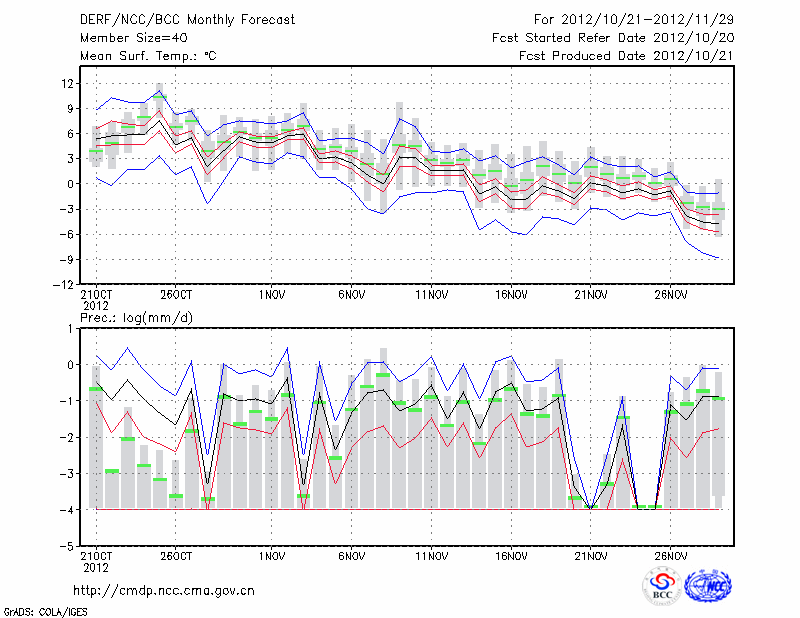Click the blue NCC logo icon

click(x=707, y=585)
